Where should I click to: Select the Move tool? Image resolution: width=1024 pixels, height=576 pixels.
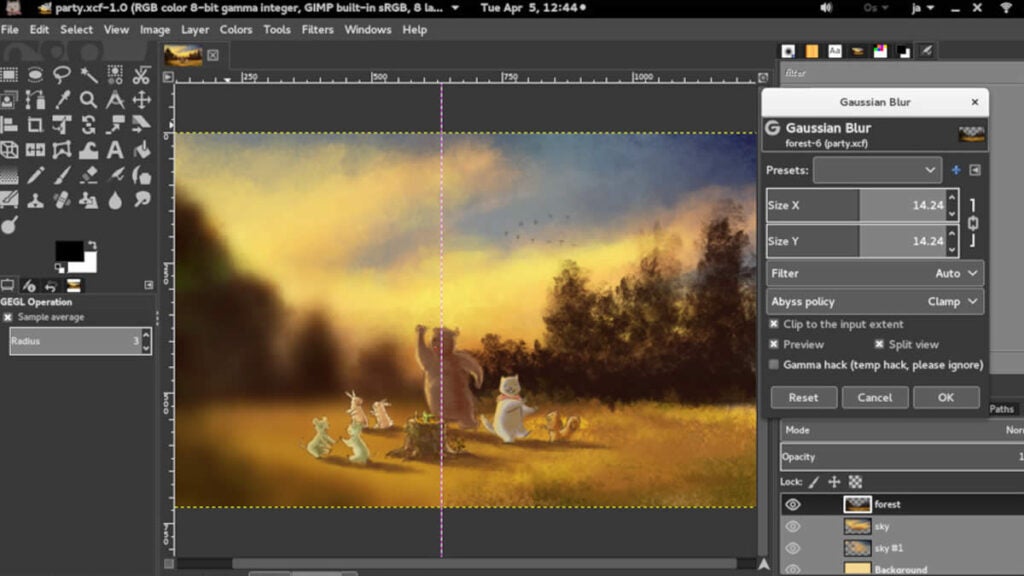(x=141, y=100)
